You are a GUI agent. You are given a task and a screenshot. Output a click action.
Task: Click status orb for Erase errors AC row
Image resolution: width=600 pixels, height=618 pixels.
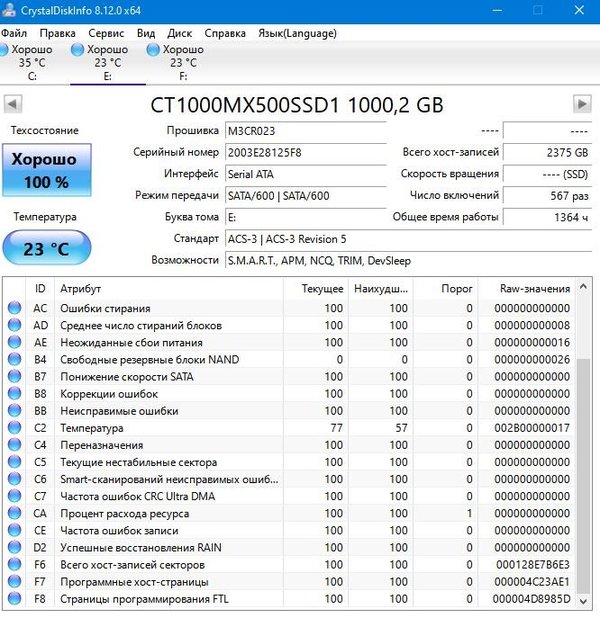(14, 308)
